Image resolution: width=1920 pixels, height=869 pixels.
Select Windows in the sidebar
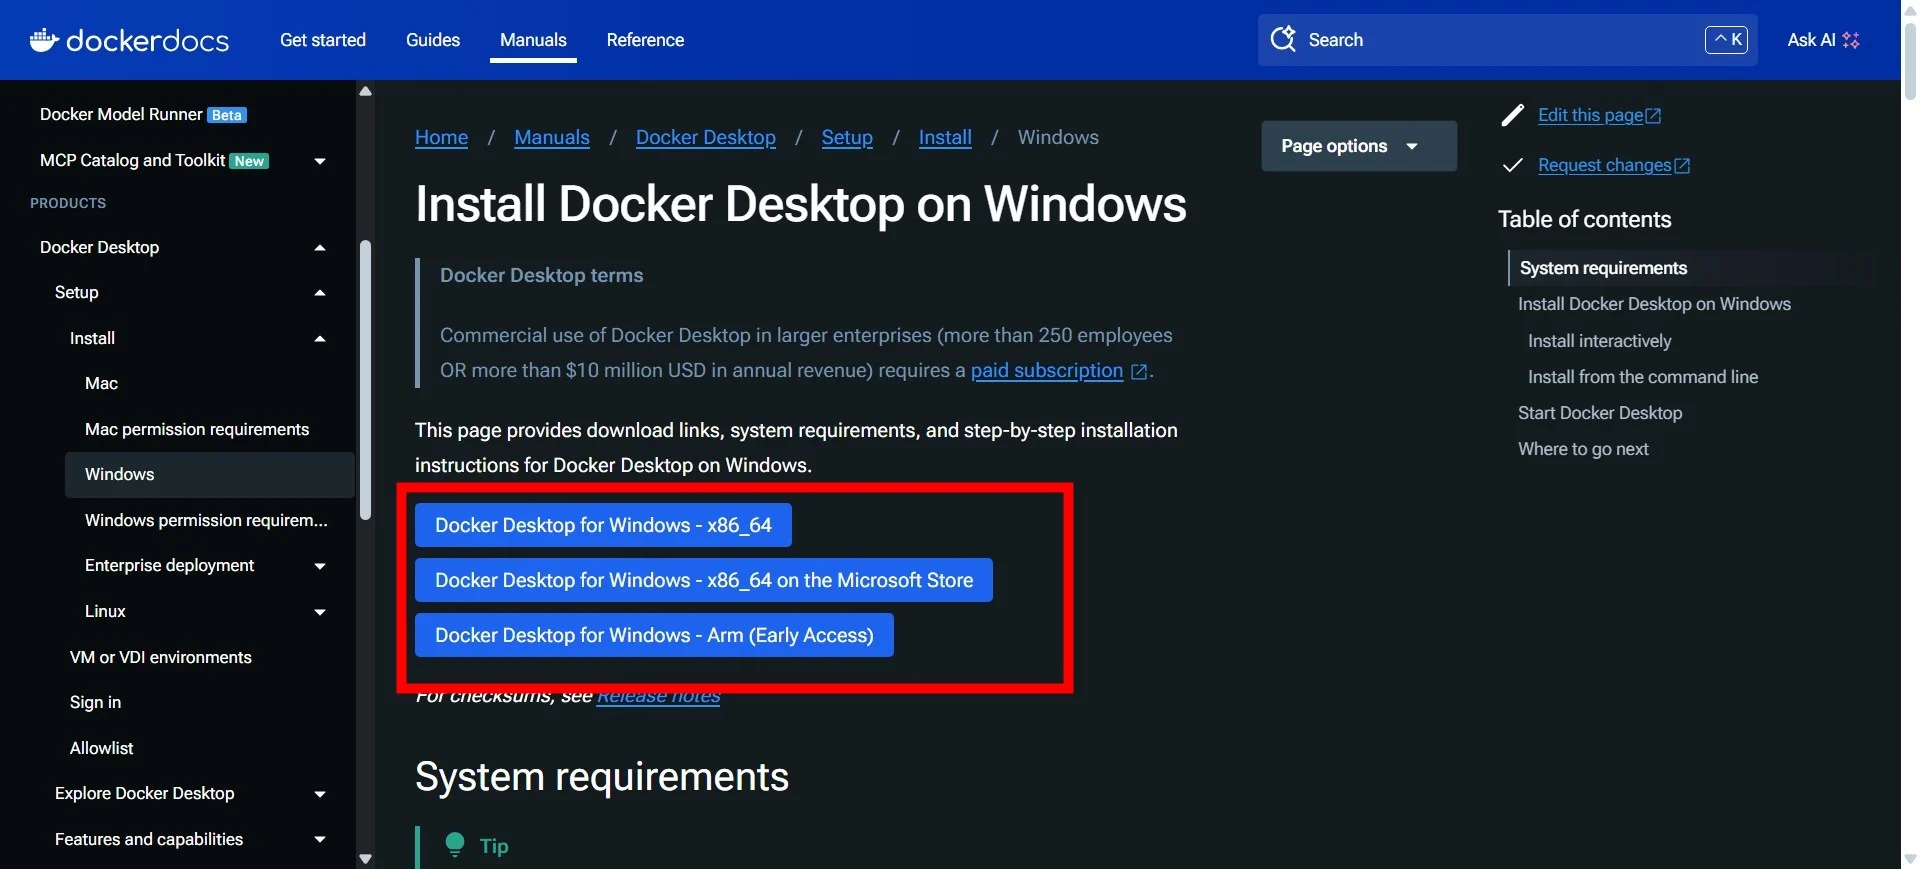(x=210, y=475)
